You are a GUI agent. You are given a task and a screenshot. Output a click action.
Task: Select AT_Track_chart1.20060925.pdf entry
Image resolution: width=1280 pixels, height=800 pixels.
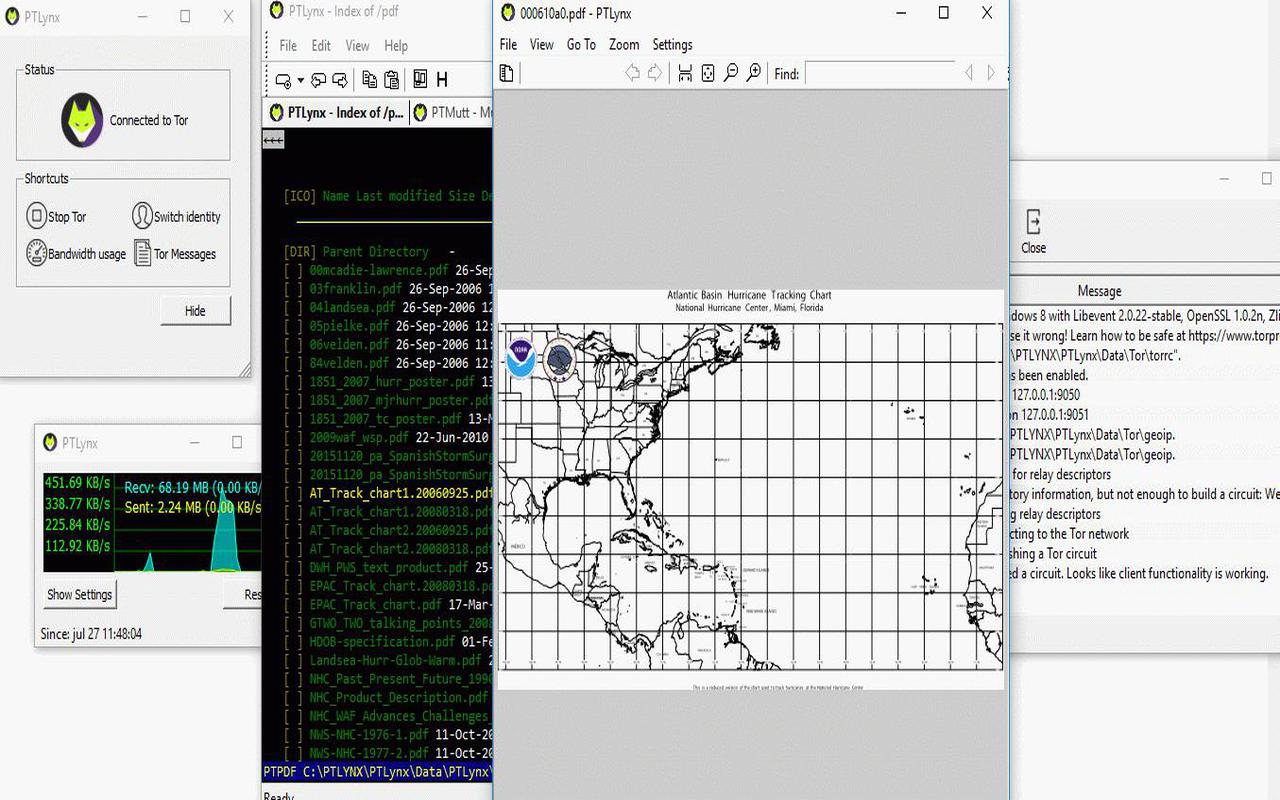(x=400, y=493)
